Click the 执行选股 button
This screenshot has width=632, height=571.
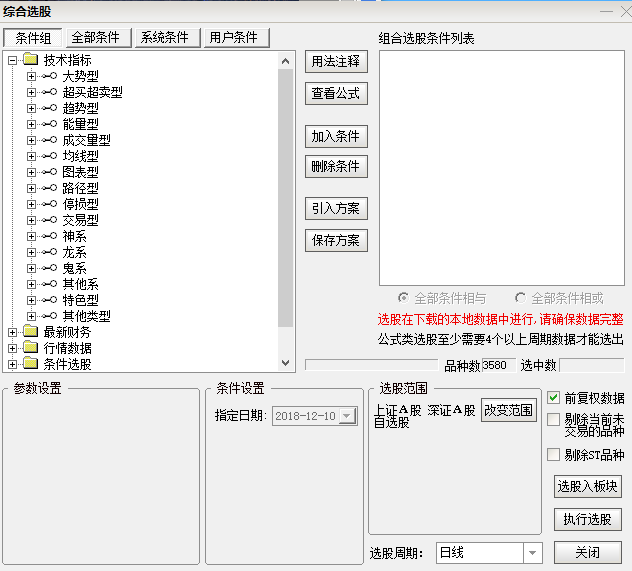pos(587,520)
